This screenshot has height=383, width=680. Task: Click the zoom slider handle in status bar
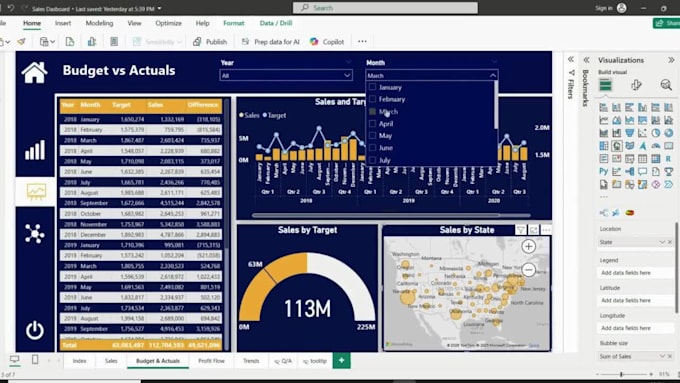(x=621, y=374)
